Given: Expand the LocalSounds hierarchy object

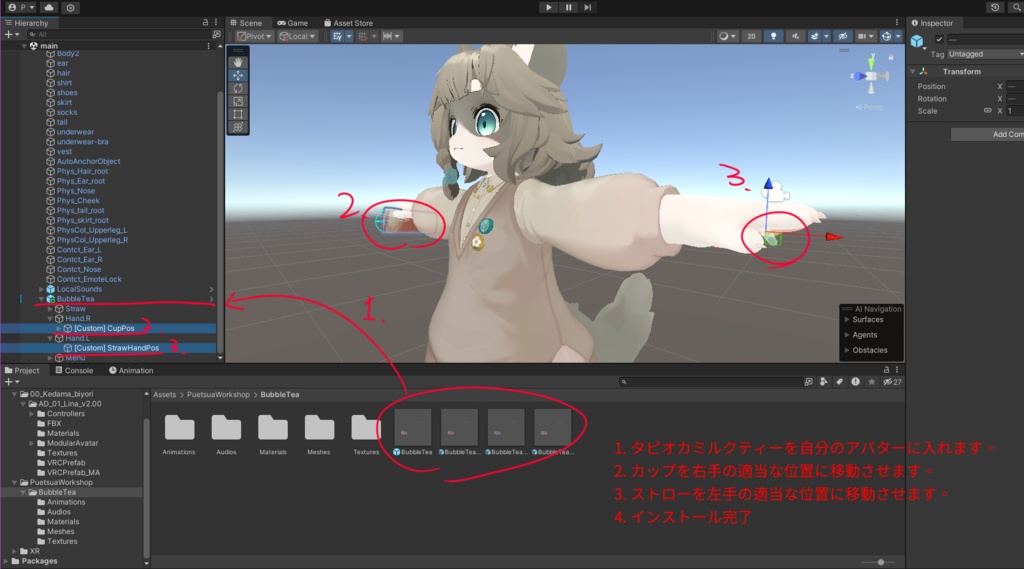Looking at the screenshot, I should click(x=42, y=289).
